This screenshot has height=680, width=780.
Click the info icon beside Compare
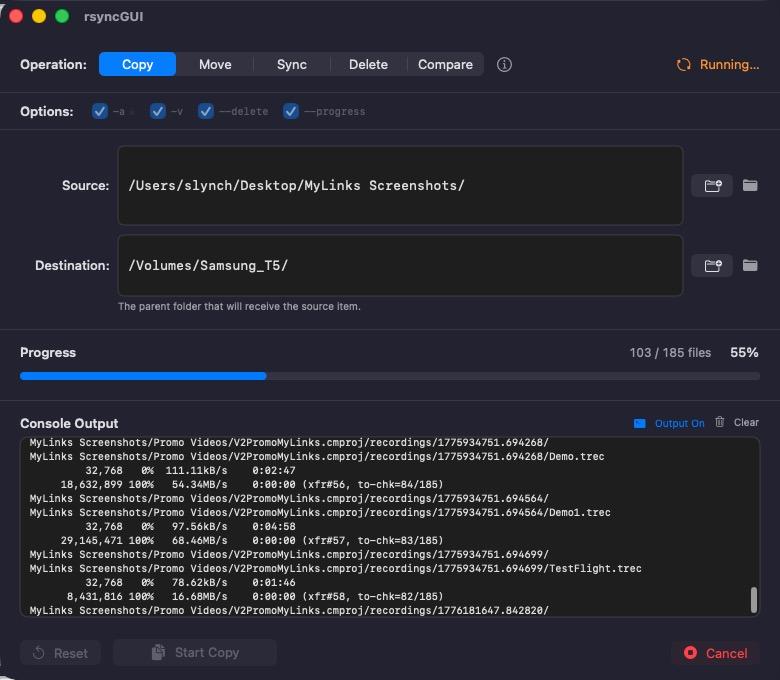(x=505, y=65)
